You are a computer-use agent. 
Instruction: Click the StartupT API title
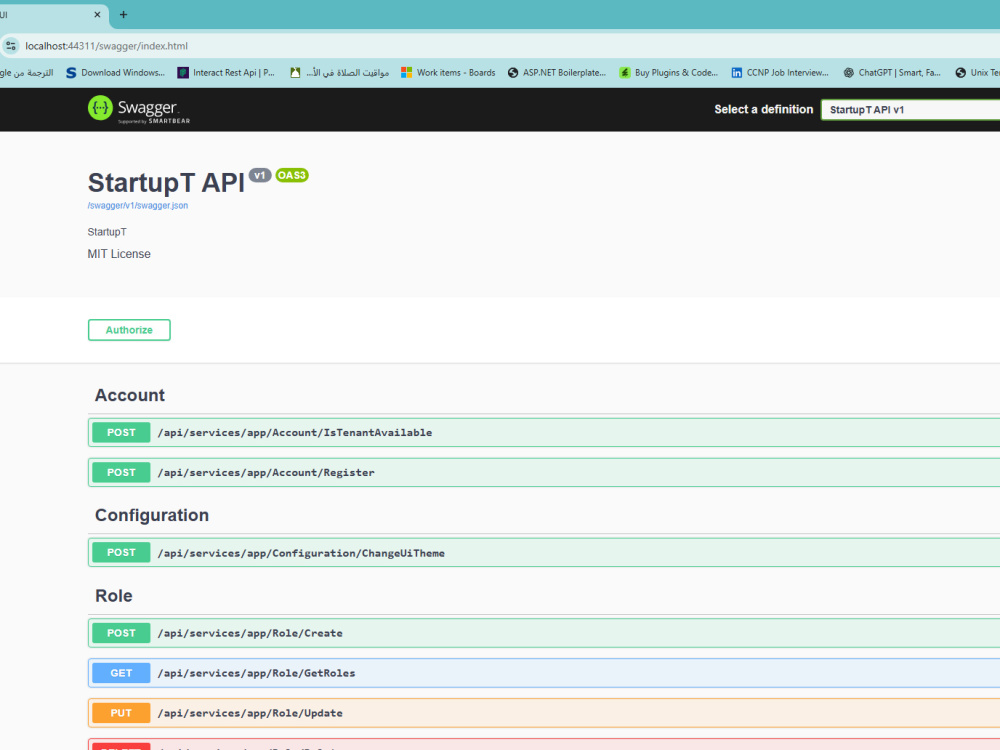coord(166,183)
